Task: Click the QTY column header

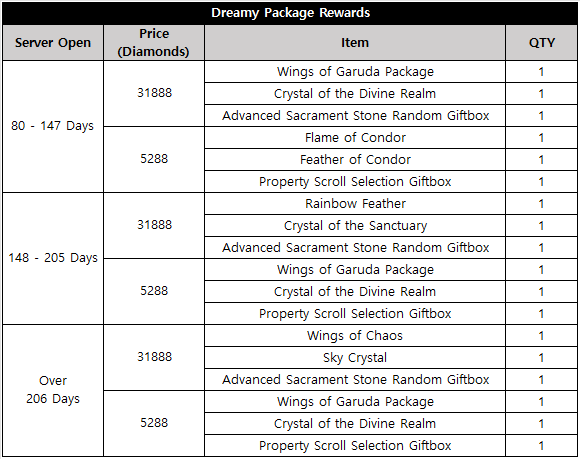Action: [542, 43]
